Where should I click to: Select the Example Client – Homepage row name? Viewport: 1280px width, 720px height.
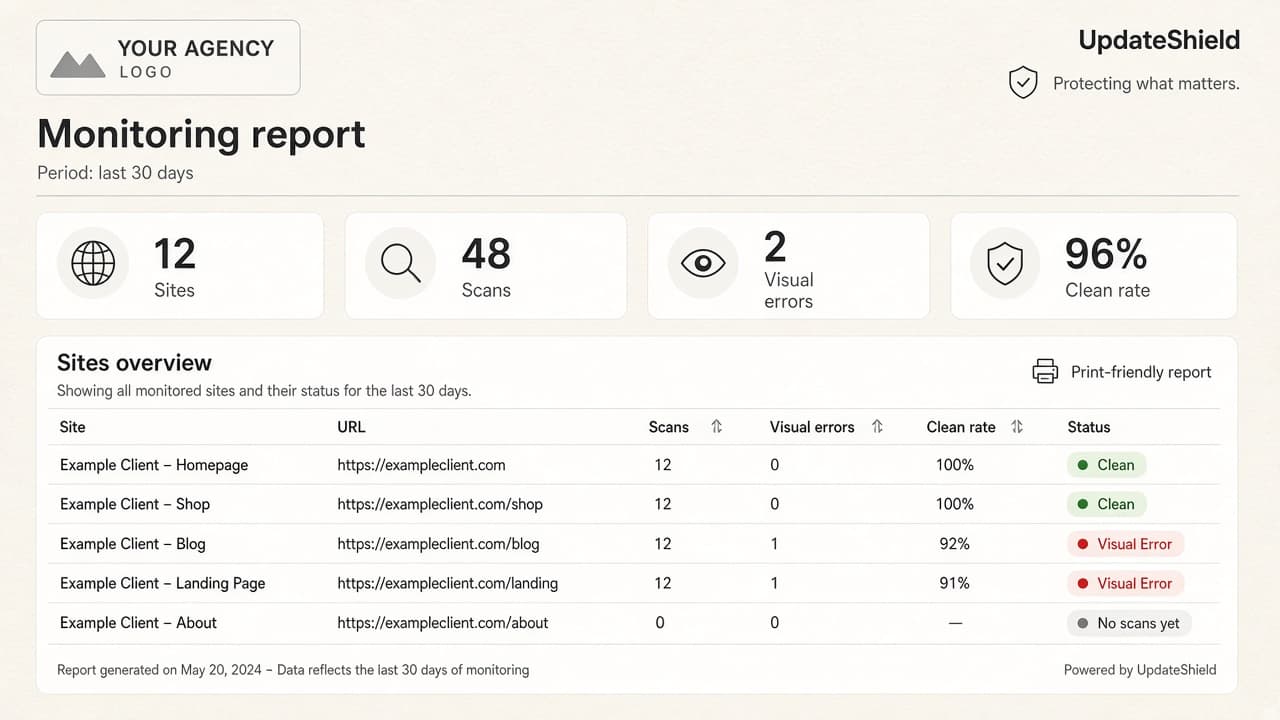click(x=154, y=465)
